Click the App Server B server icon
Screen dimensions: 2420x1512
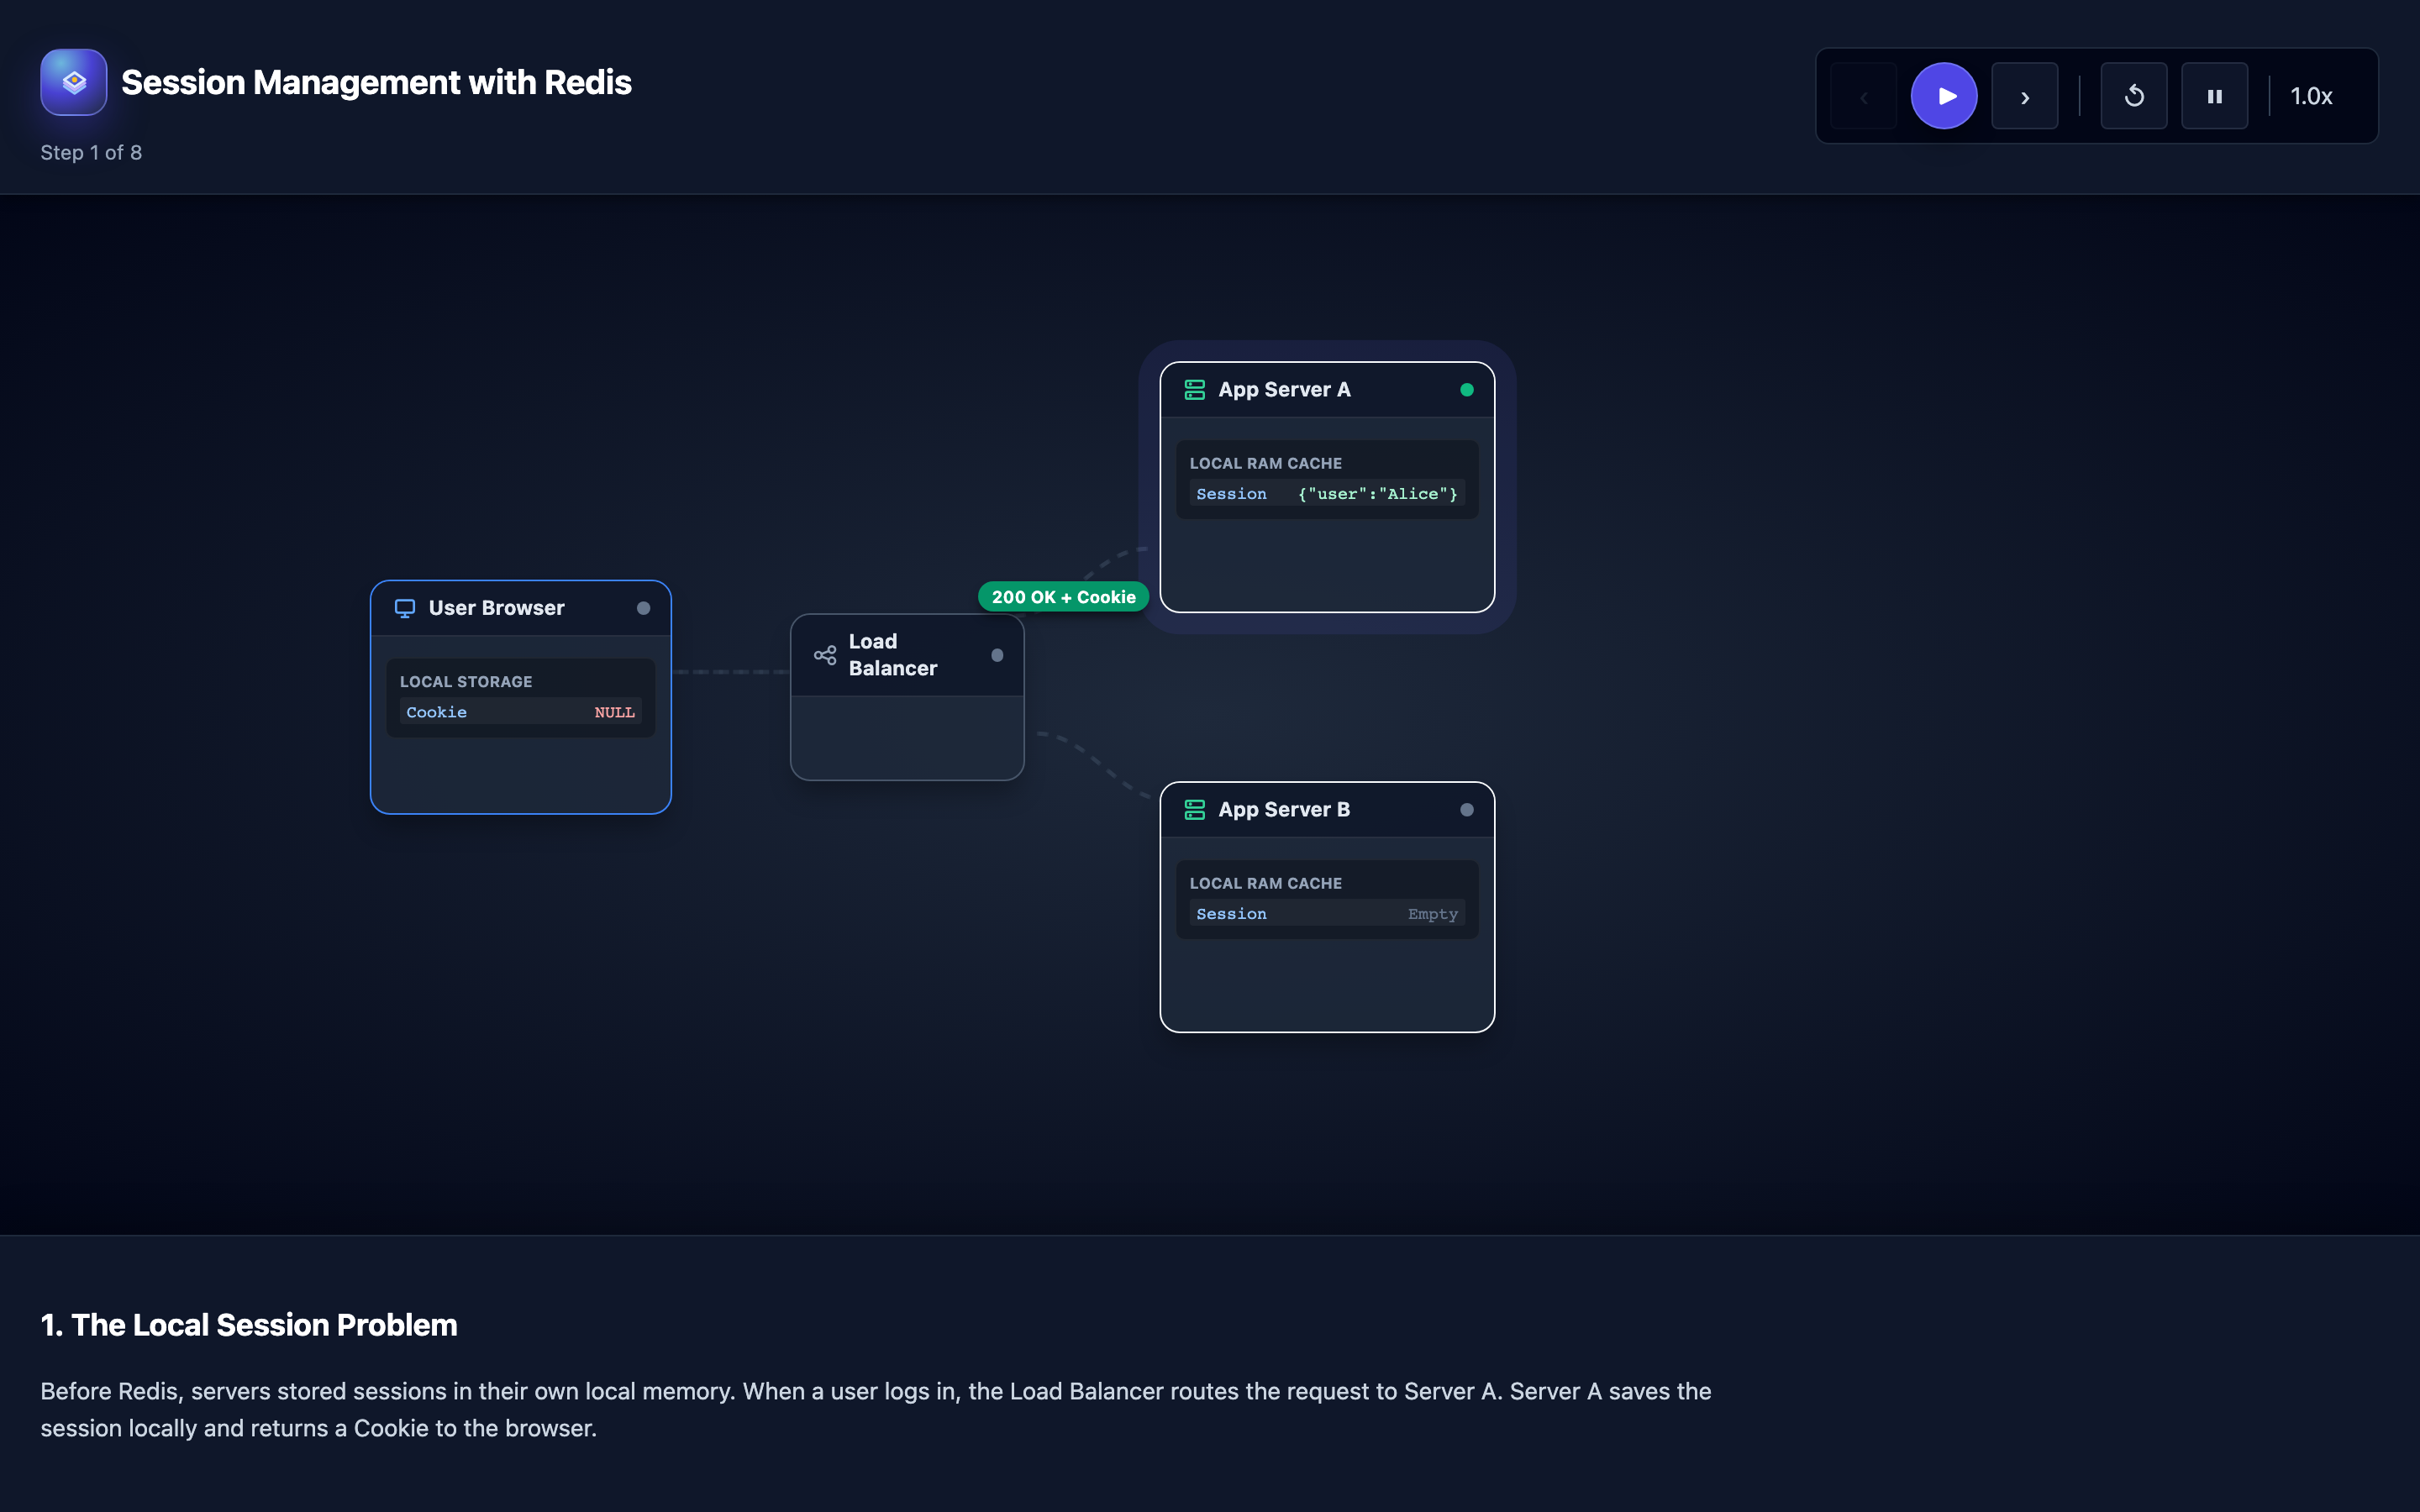coord(1195,809)
